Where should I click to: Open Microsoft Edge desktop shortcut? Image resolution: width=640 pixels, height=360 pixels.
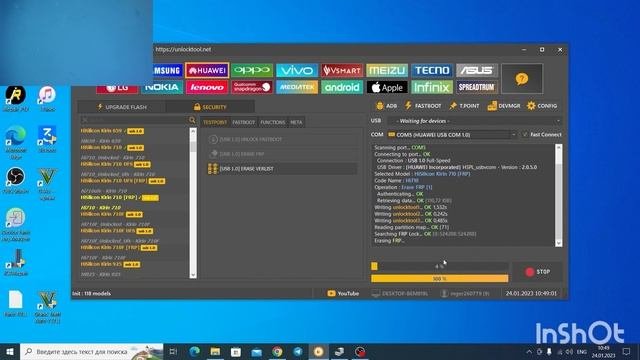16,142
